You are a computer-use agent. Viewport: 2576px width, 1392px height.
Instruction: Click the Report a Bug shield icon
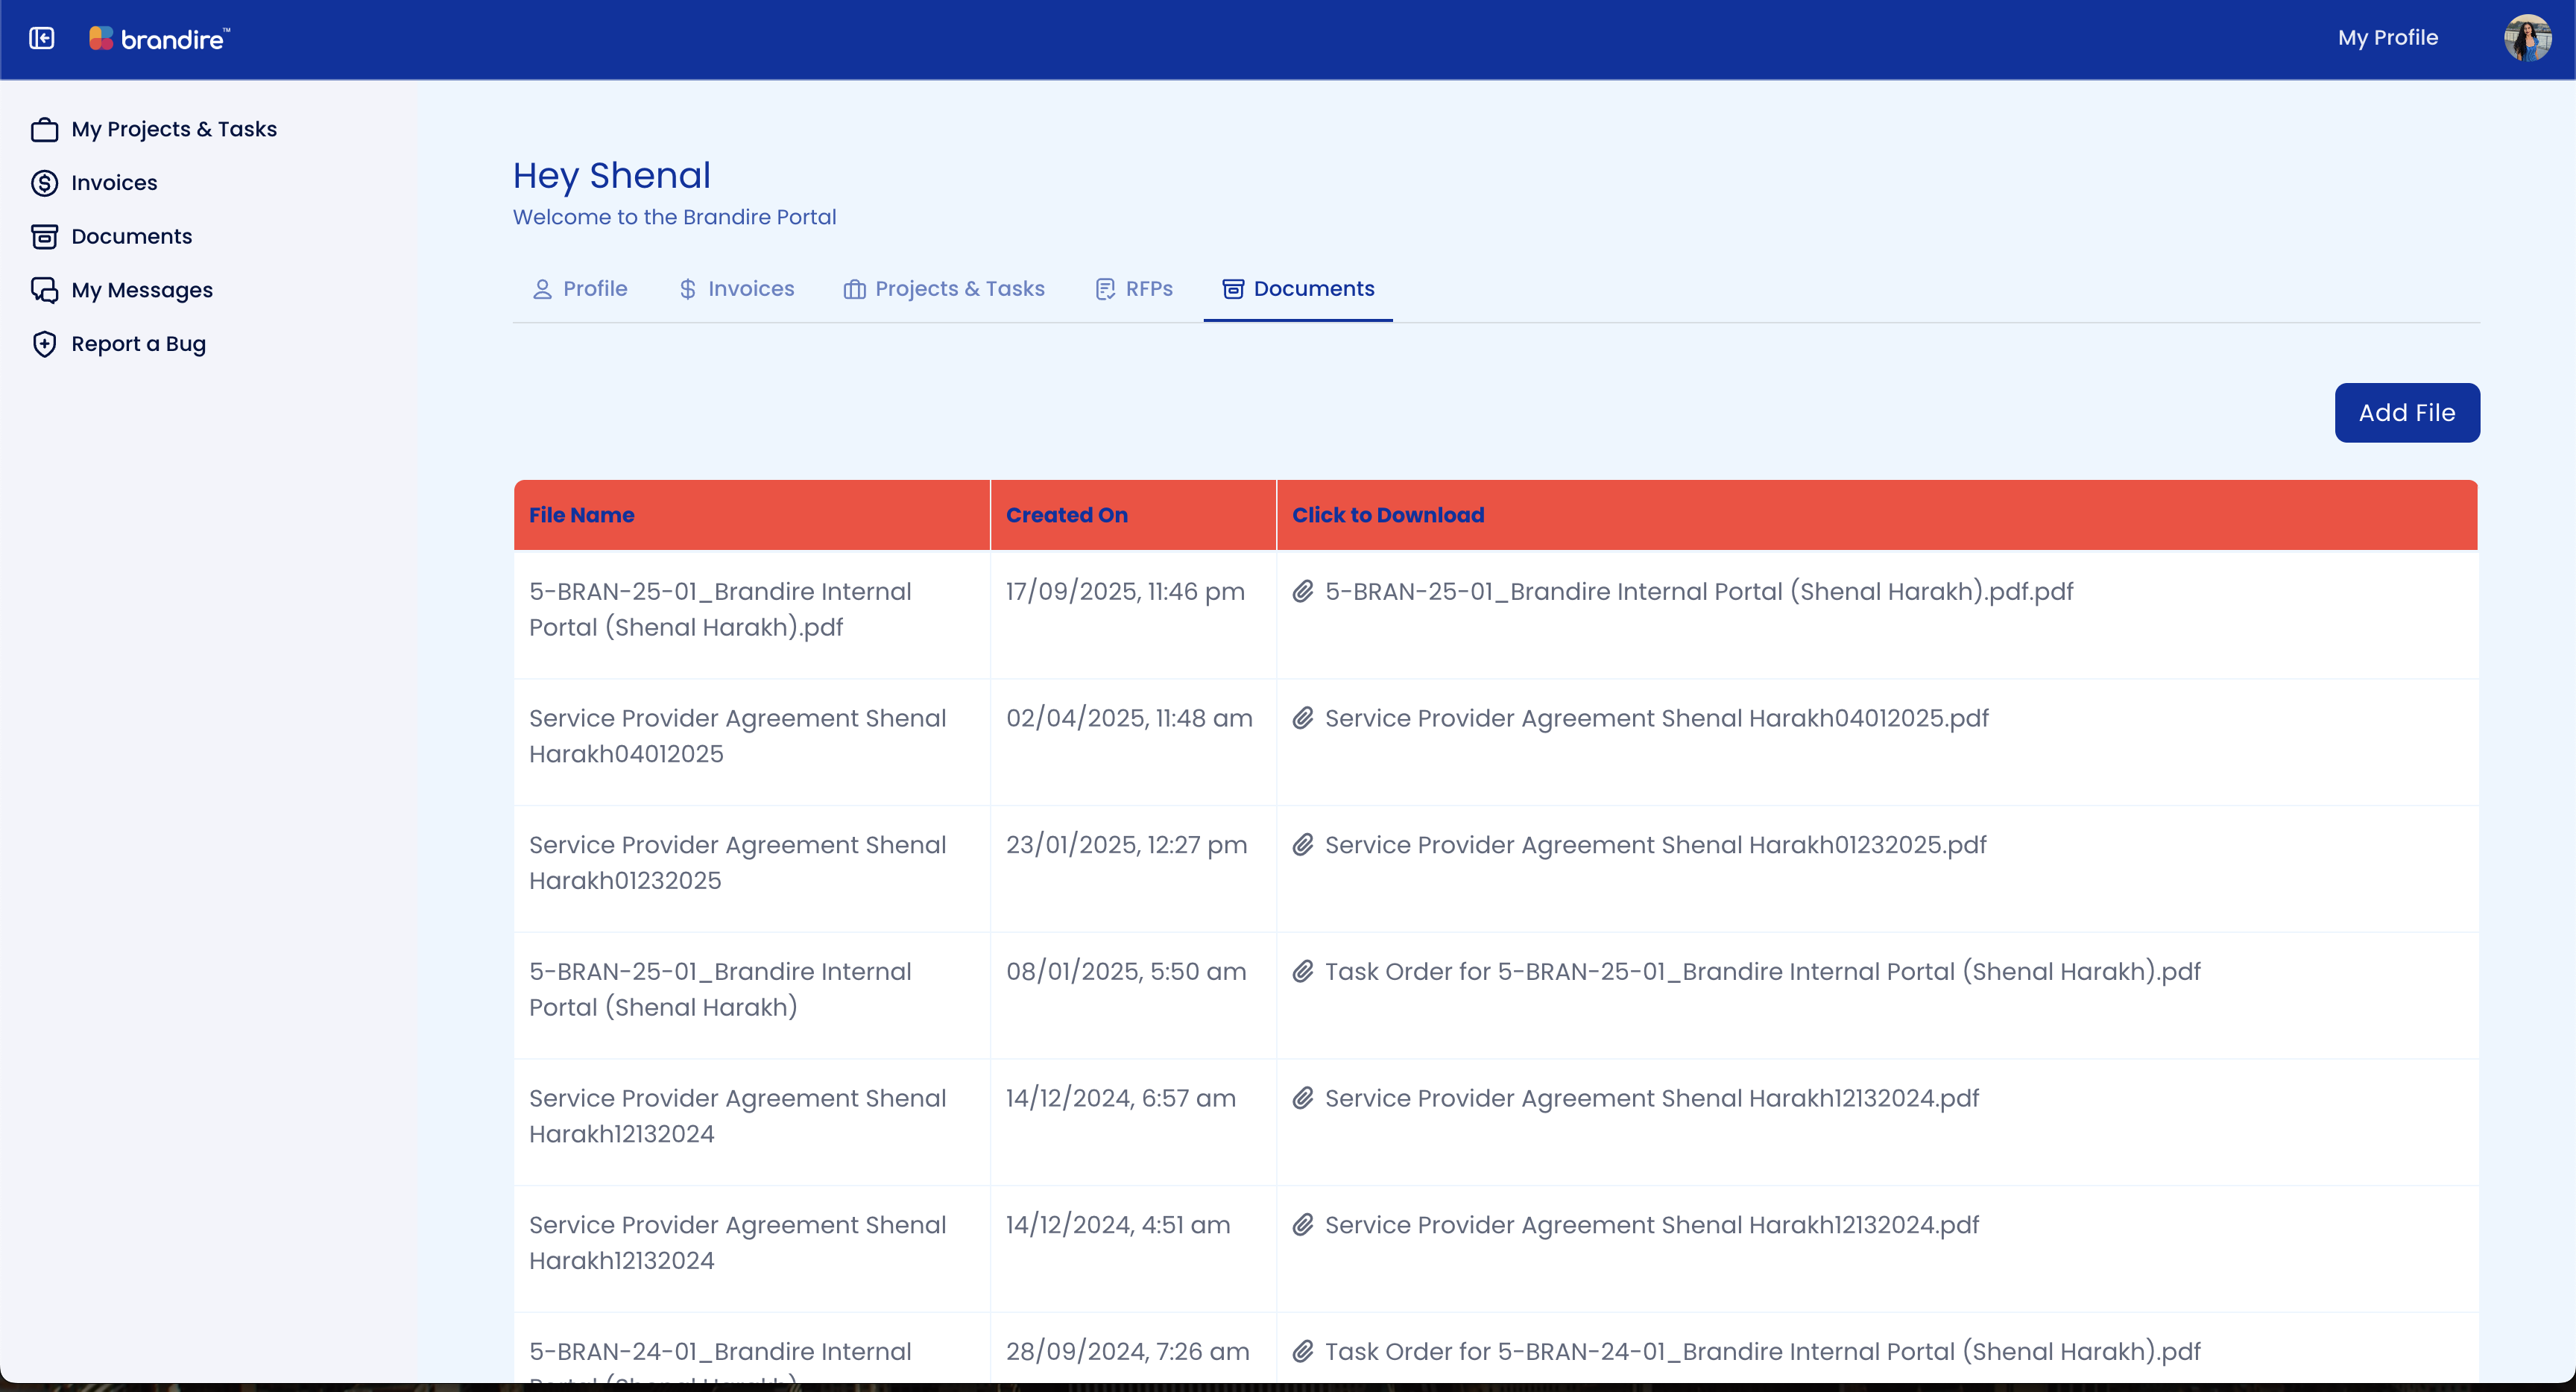(44, 344)
